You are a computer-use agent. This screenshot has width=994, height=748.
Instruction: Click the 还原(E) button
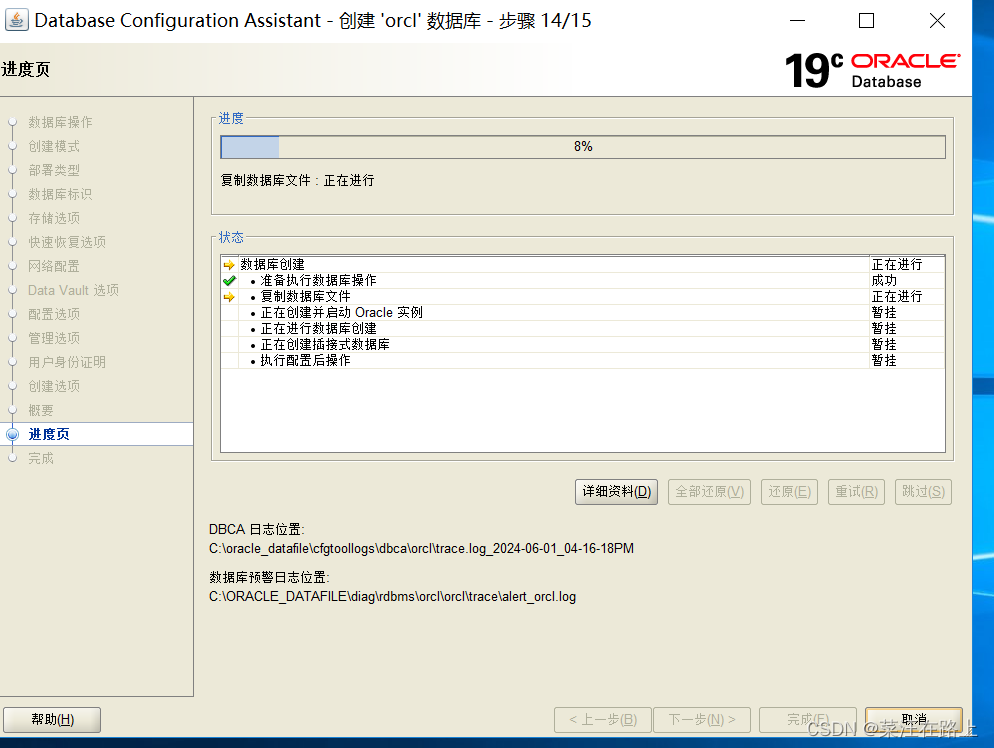pyautogui.click(x=789, y=492)
